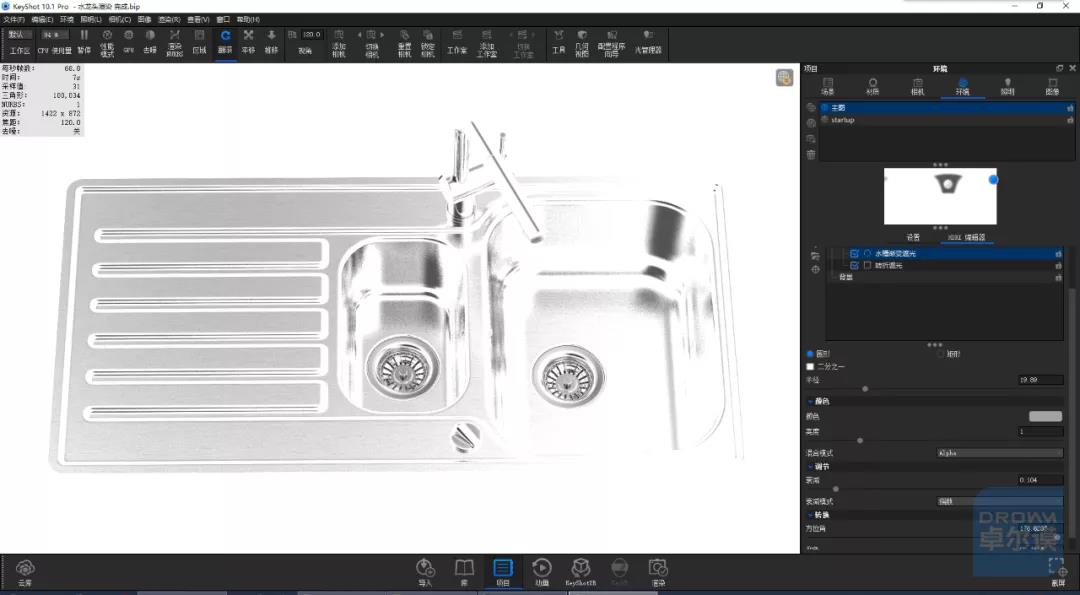Switch to the 设置 (Settings) sub-tab

tap(913, 237)
